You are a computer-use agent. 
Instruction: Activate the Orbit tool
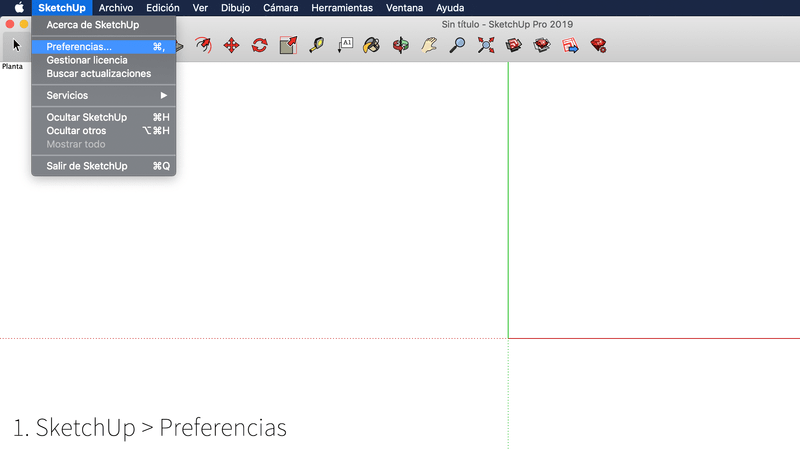tap(401, 45)
